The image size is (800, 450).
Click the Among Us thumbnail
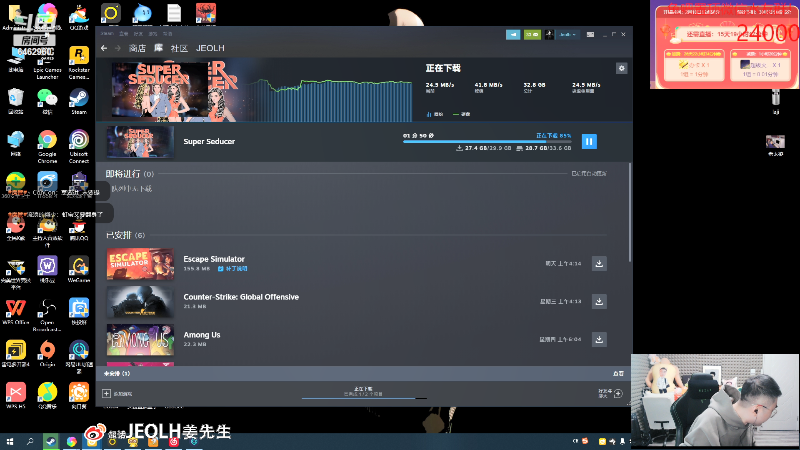[140, 339]
